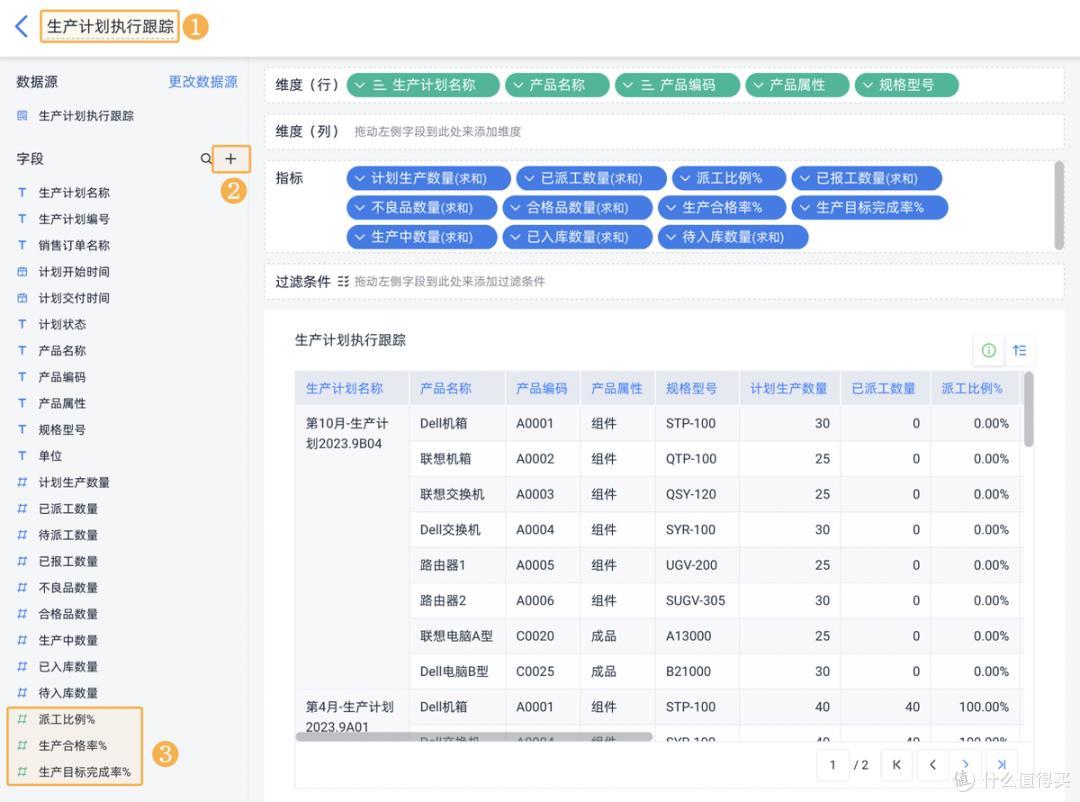Click the sort icon above table
The height and width of the screenshot is (802, 1080).
[x=1019, y=351]
